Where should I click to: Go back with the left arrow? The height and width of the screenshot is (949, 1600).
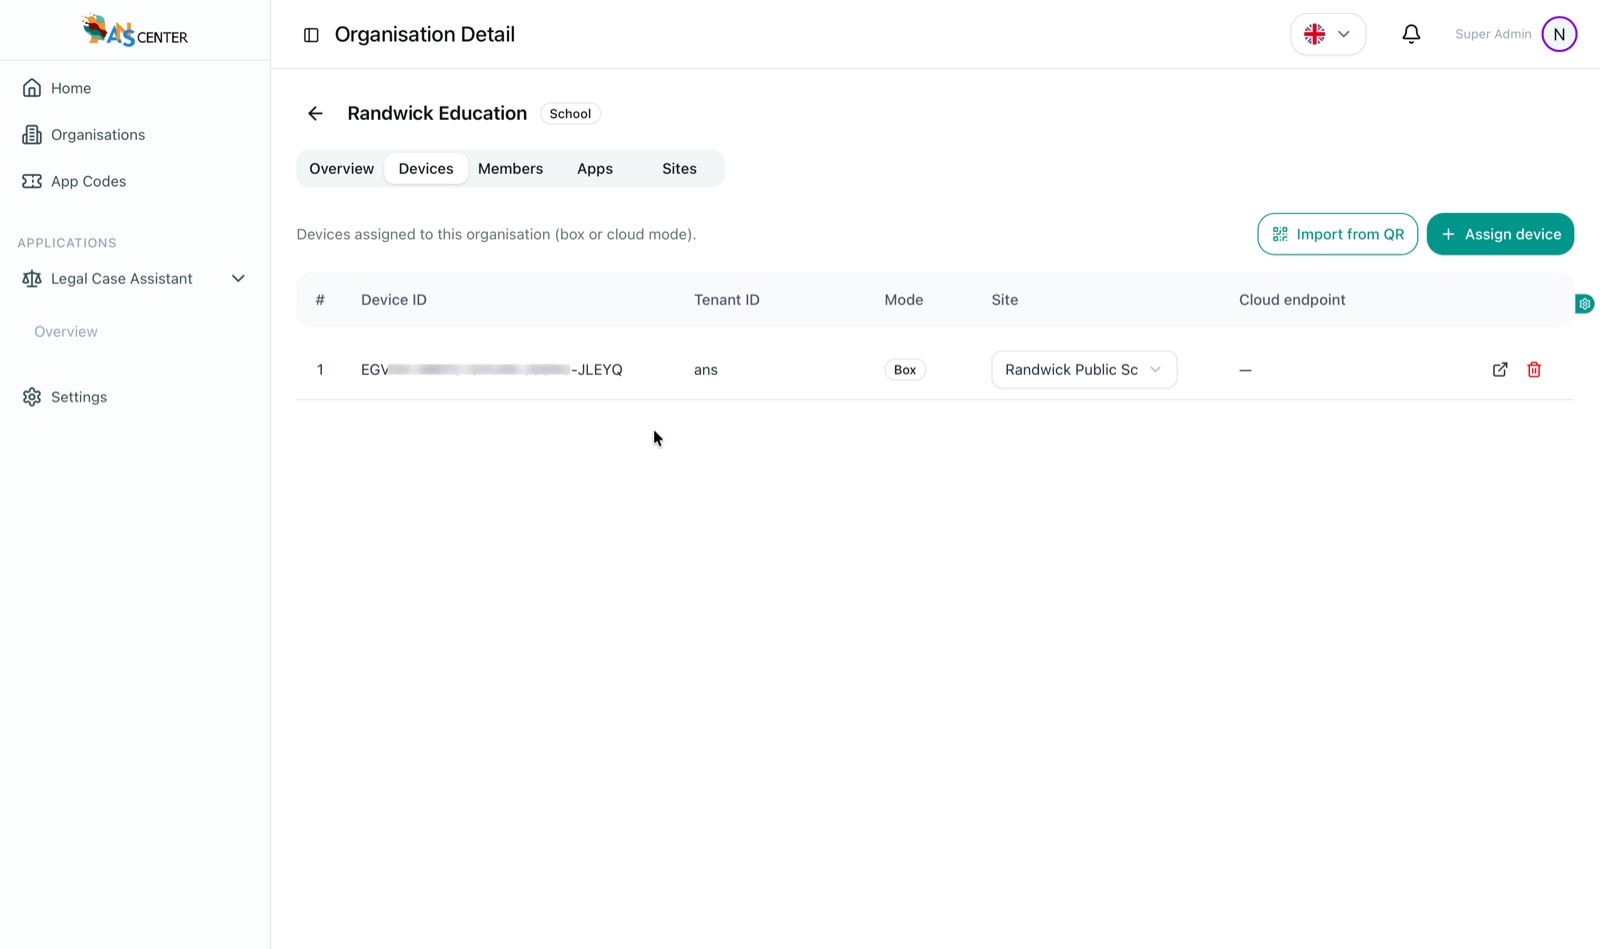(315, 114)
